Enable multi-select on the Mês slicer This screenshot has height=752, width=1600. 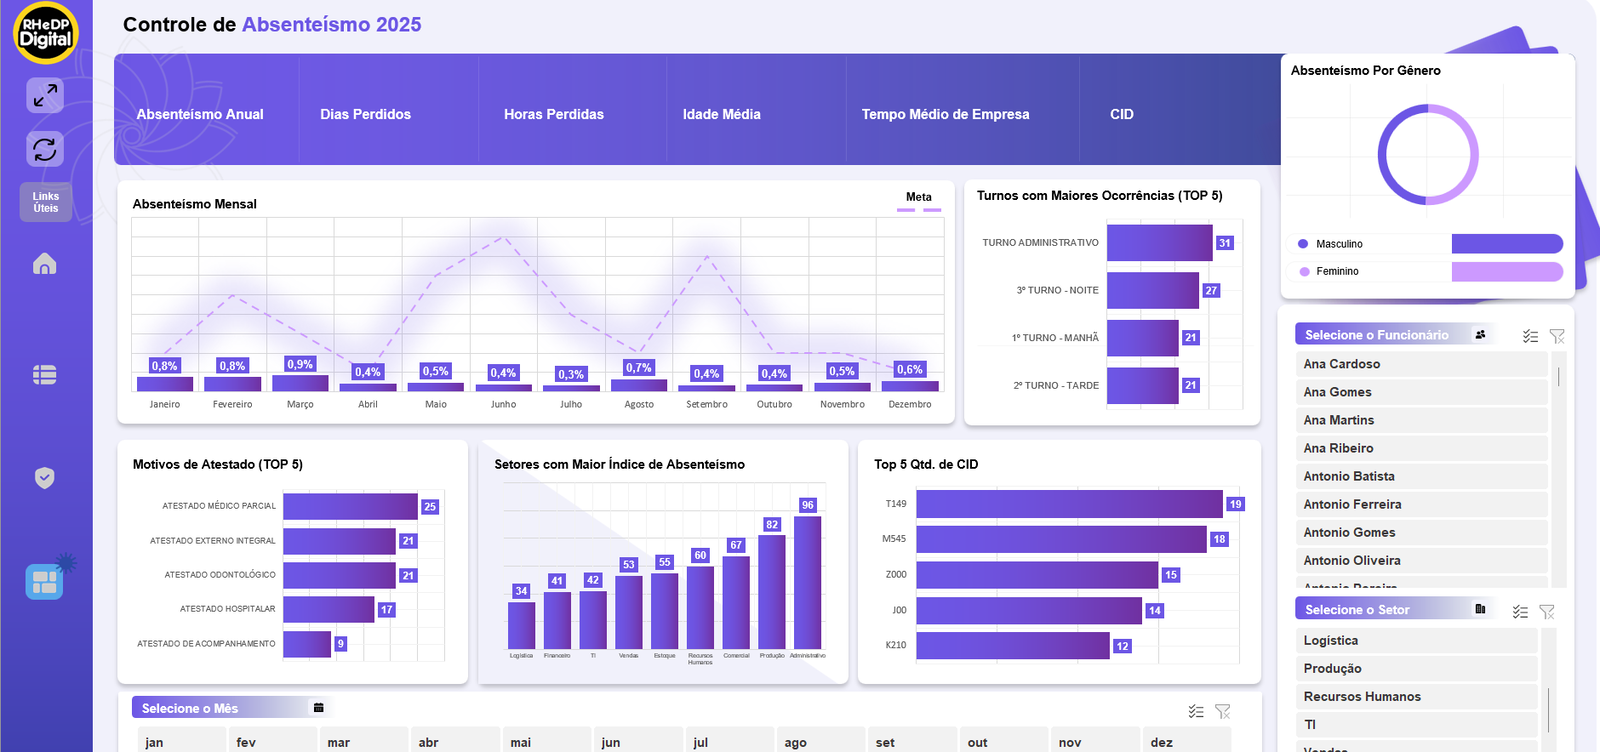point(1196,711)
